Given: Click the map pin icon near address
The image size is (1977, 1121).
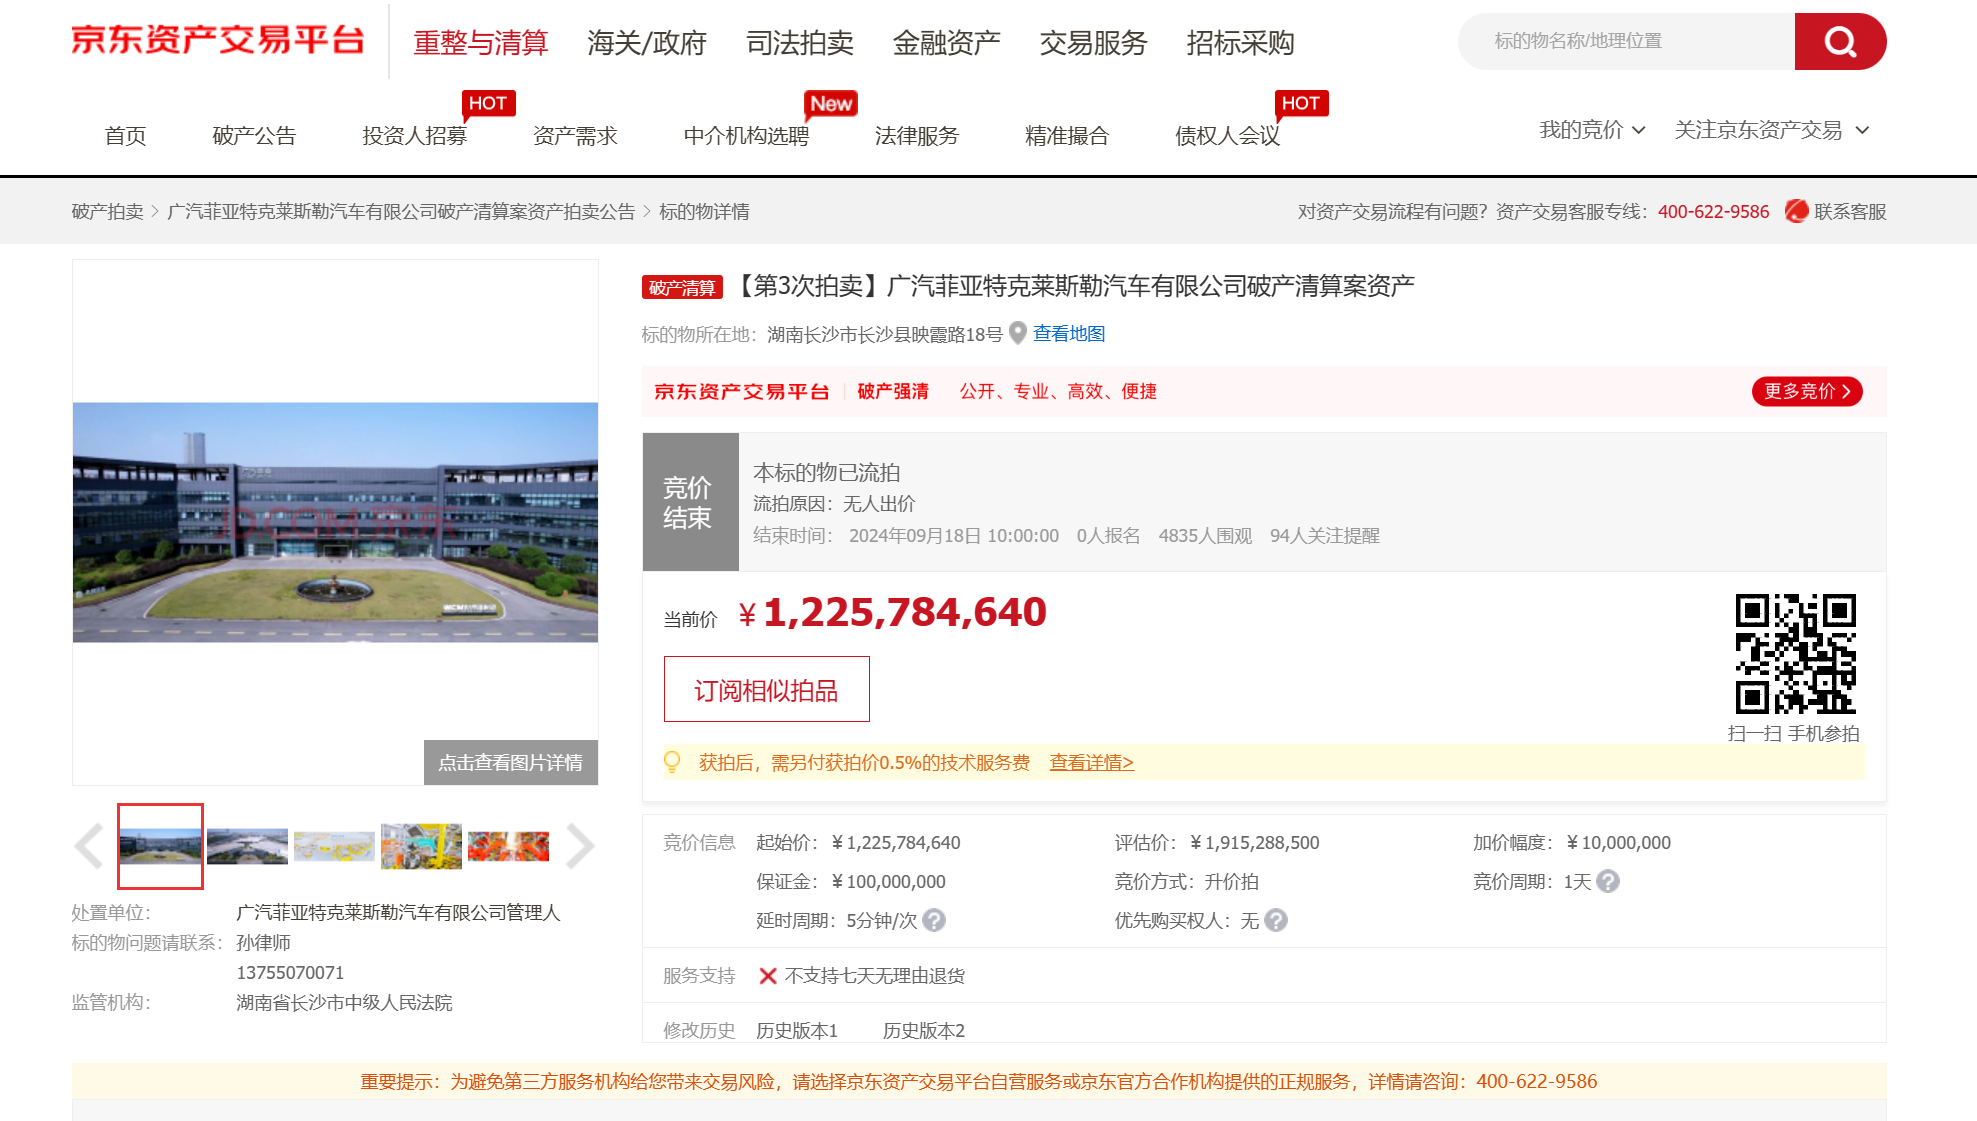Looking at the screenshot, I should click(x=1018, y=333).
